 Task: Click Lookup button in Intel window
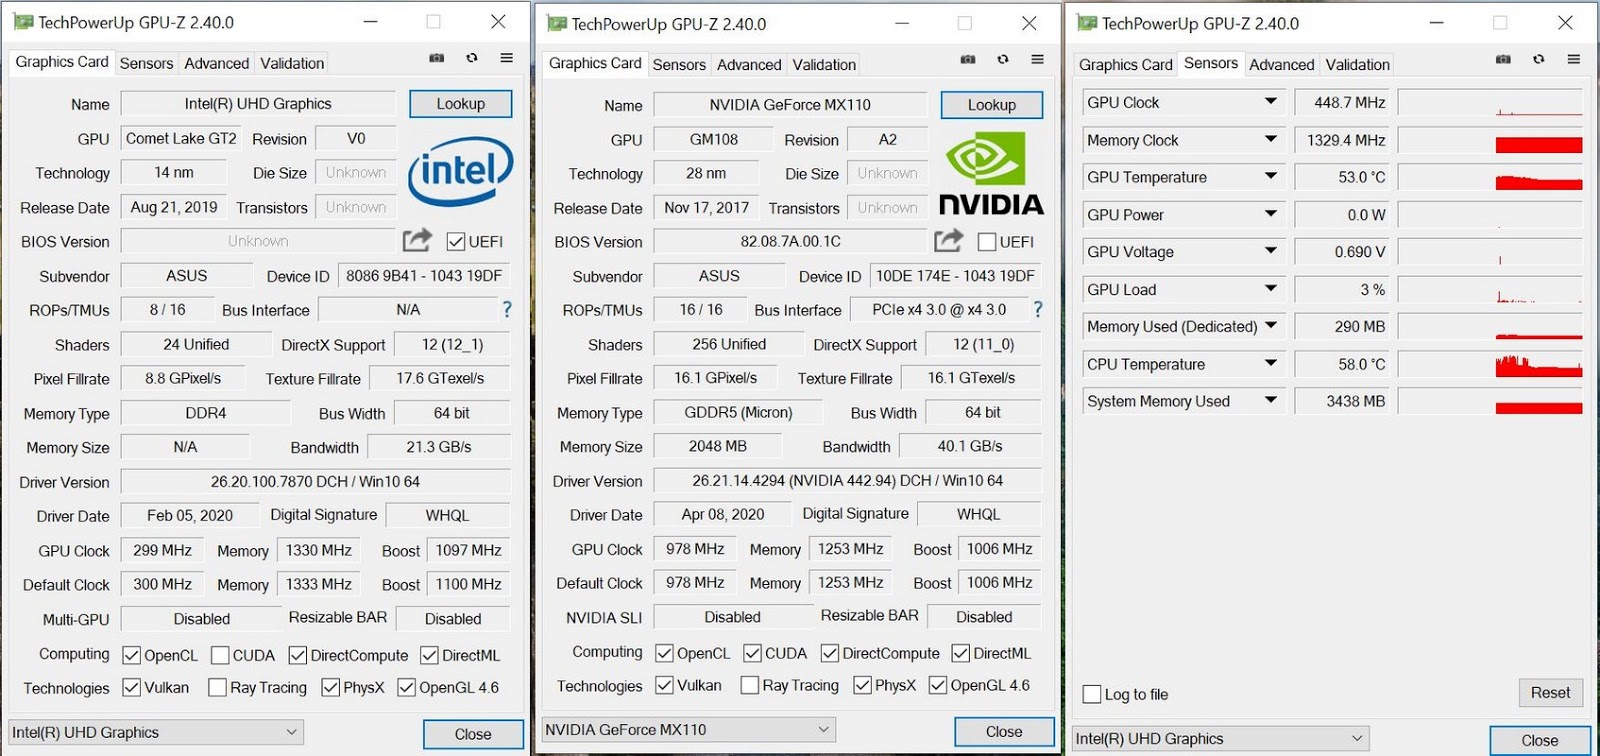click(x=460, y=104)
